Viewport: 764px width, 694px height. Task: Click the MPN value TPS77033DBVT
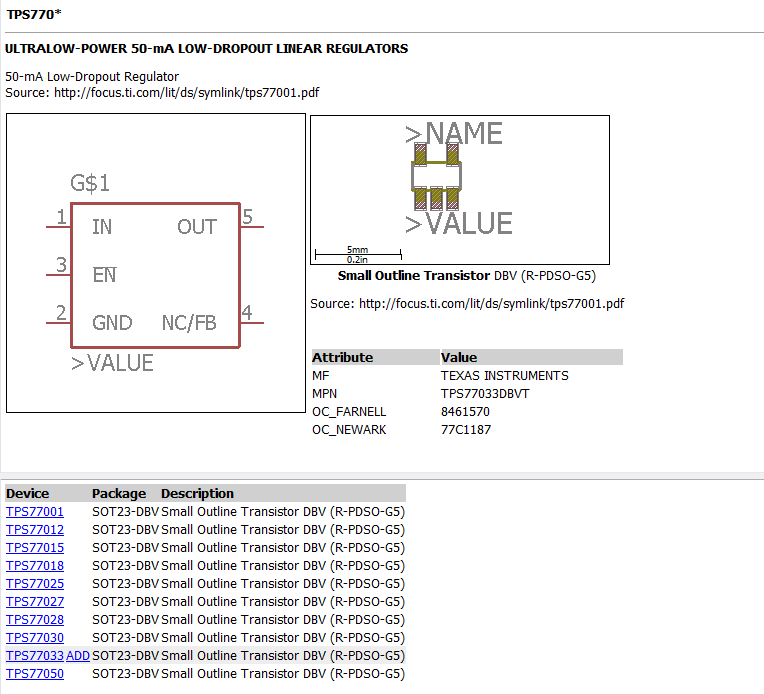[485, 394]
